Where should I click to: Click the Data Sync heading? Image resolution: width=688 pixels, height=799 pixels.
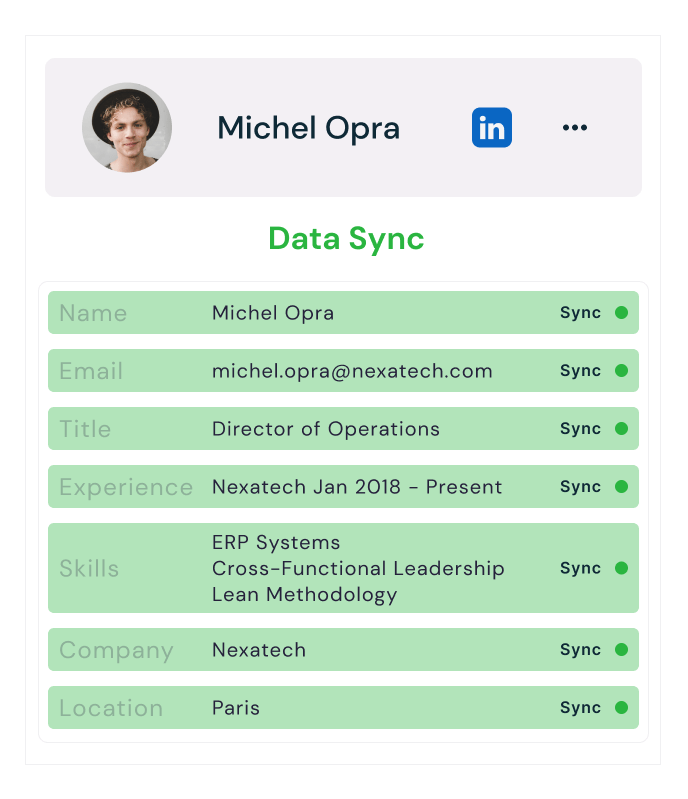click(346, 239)
